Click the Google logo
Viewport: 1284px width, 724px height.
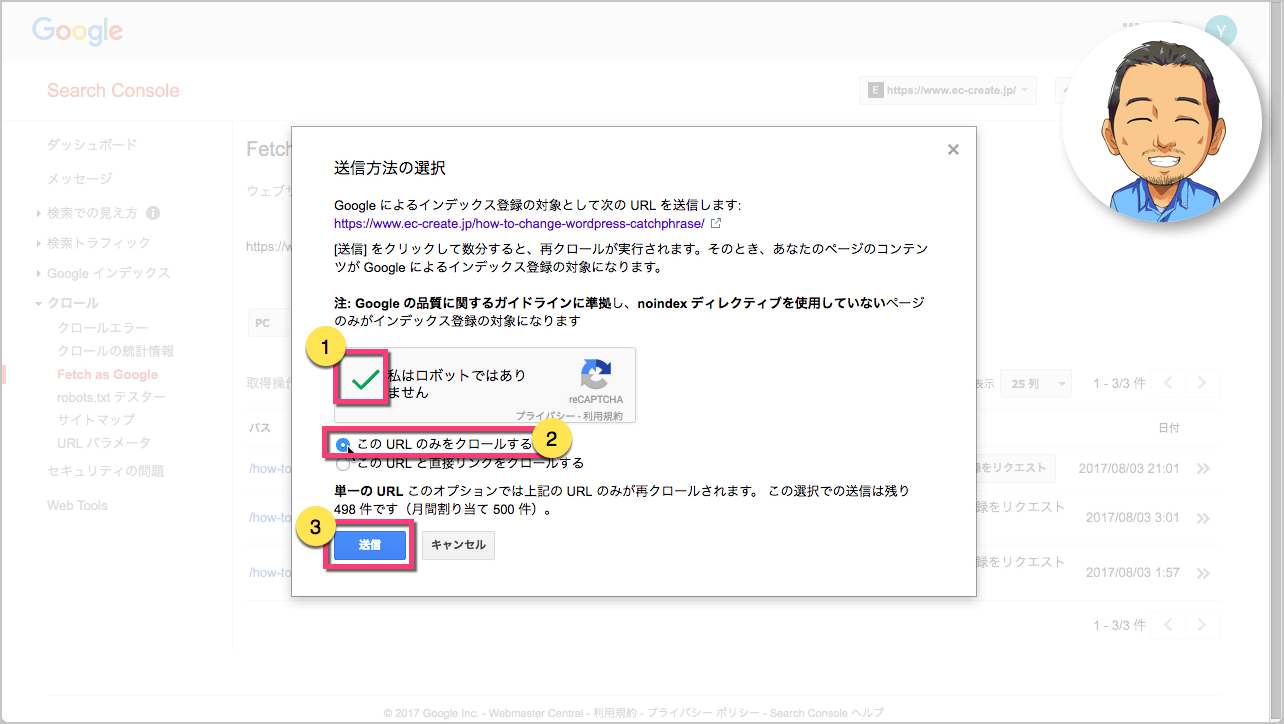click(x=78, y=31)
